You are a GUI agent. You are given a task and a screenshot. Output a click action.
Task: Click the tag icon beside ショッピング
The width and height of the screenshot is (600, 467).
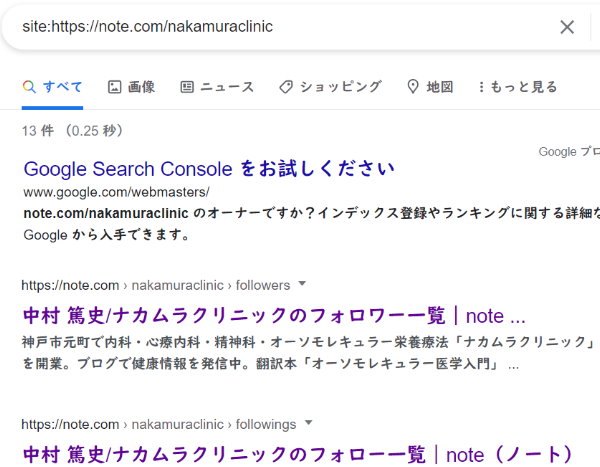(x=286, y=87)
